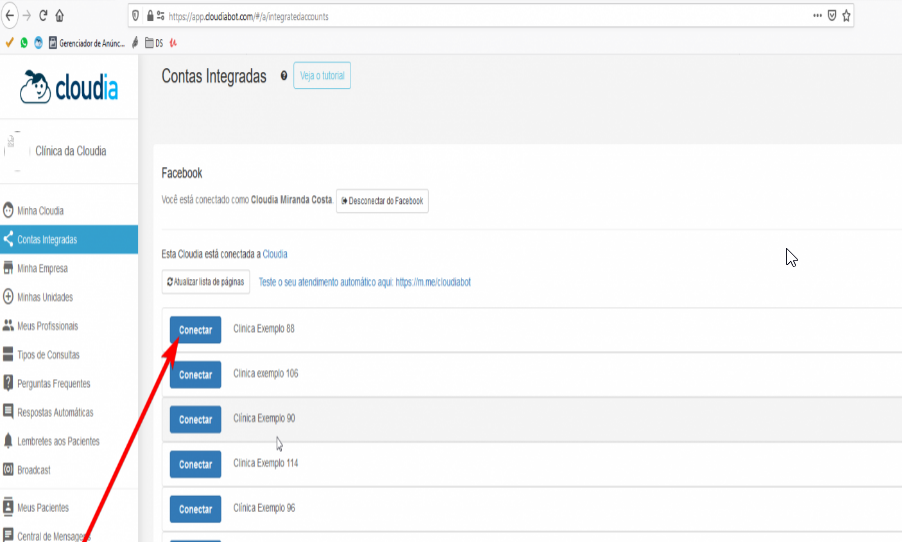Screen dimensions: 902x542
Task: Click Atualizar lista de páginas button
Action: (x=205, y=282)
